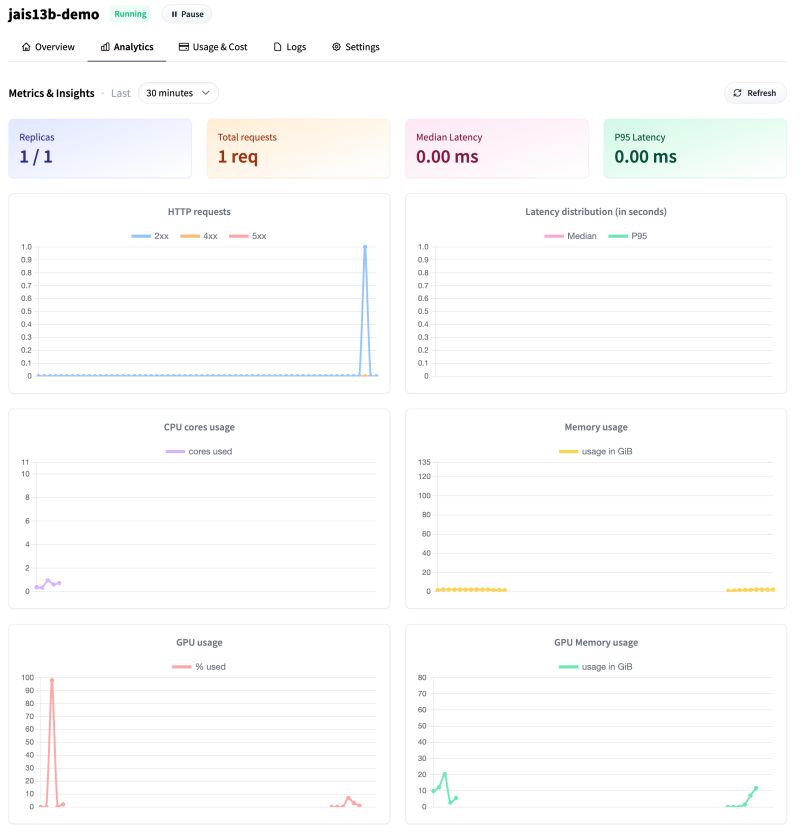This screenshot has width=800, height=833.
Task: Click the Overview home icon
Action: pos(26,47)
